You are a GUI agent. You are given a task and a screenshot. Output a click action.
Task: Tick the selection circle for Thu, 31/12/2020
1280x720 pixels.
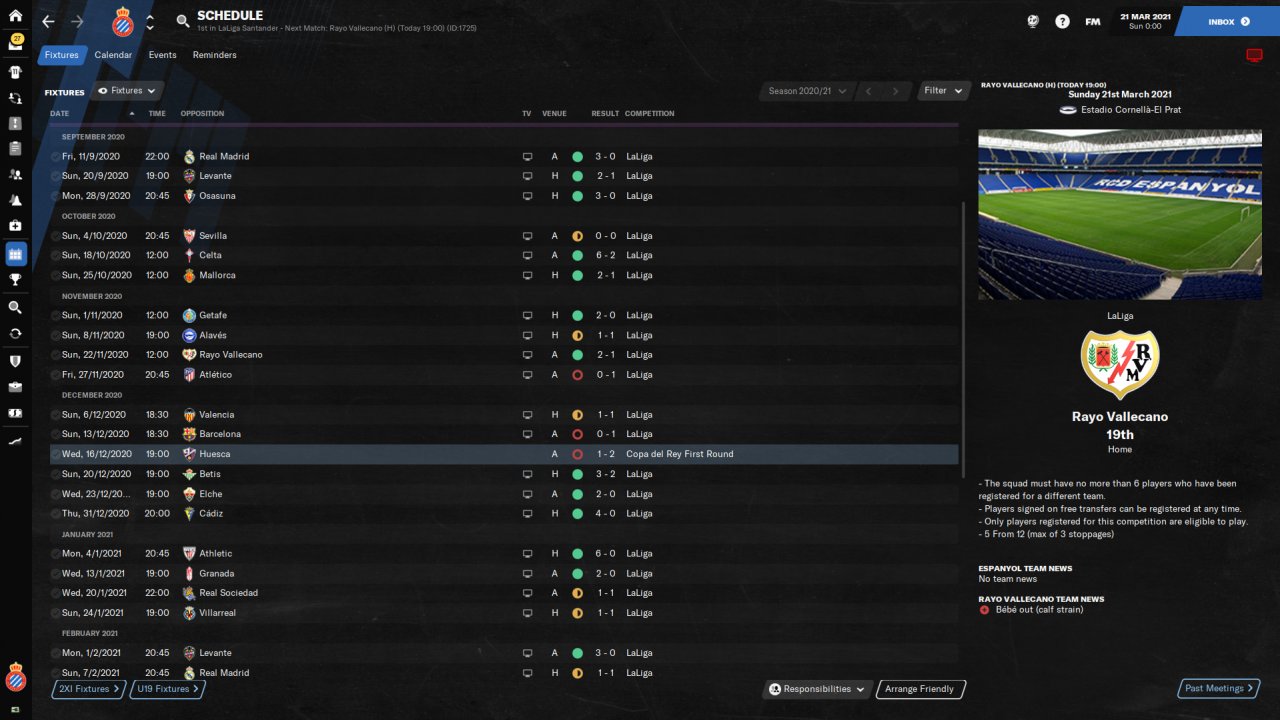click(x=55, y=514)
